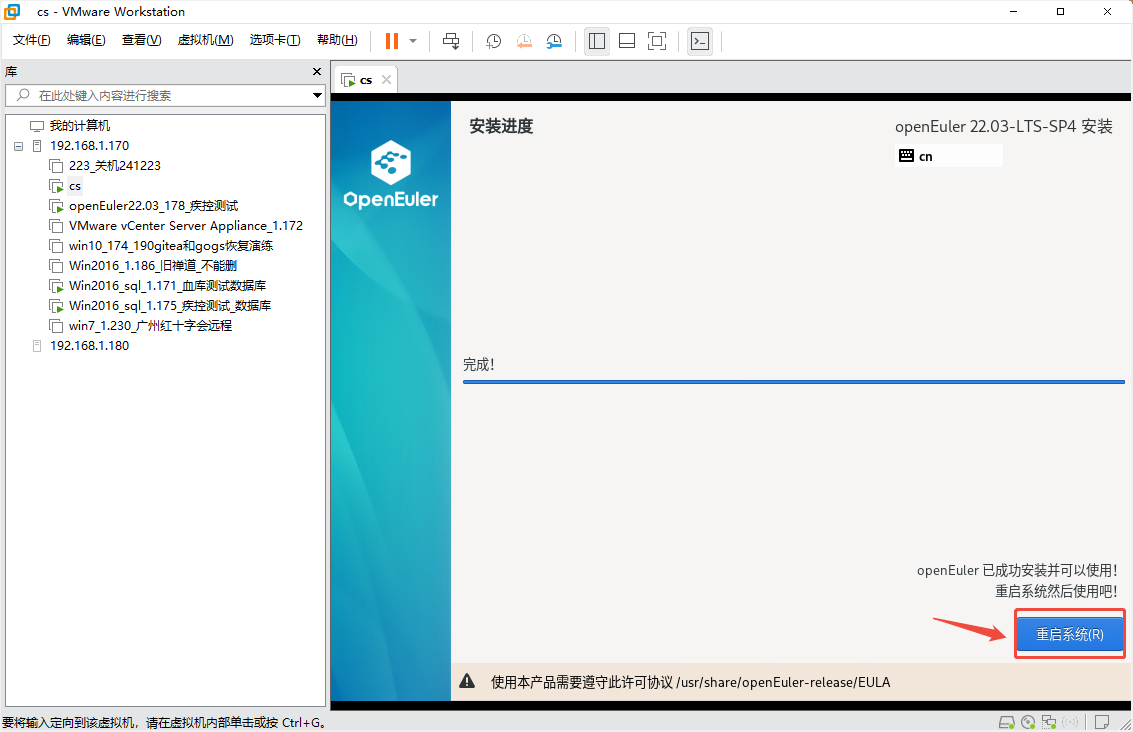The width and height of the screenshot is (1133, 732).
Task: Pause the virtual machine with orange pause icon
Action: pos(392,40)
